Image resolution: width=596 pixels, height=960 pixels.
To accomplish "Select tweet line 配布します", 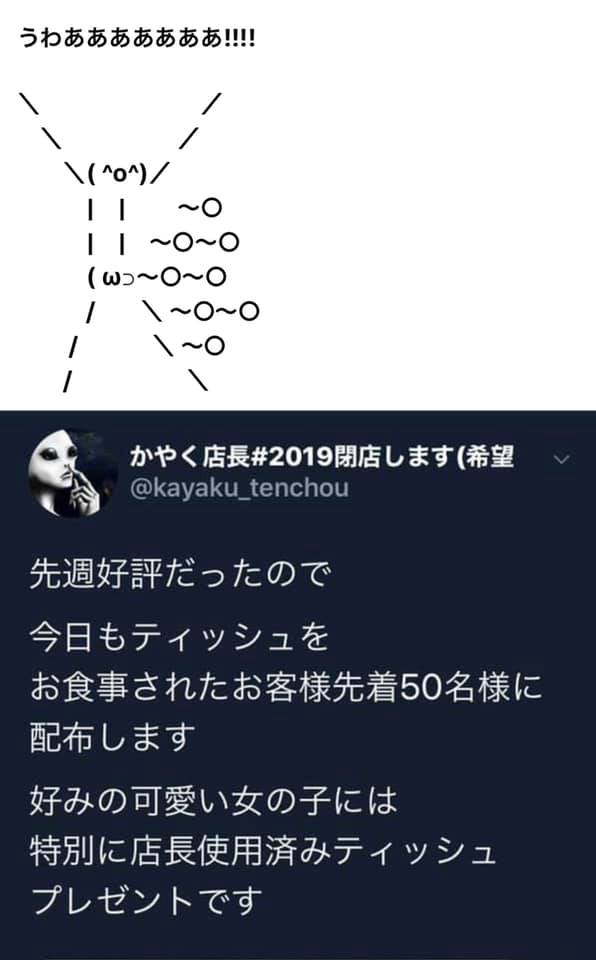I will 113,737.
